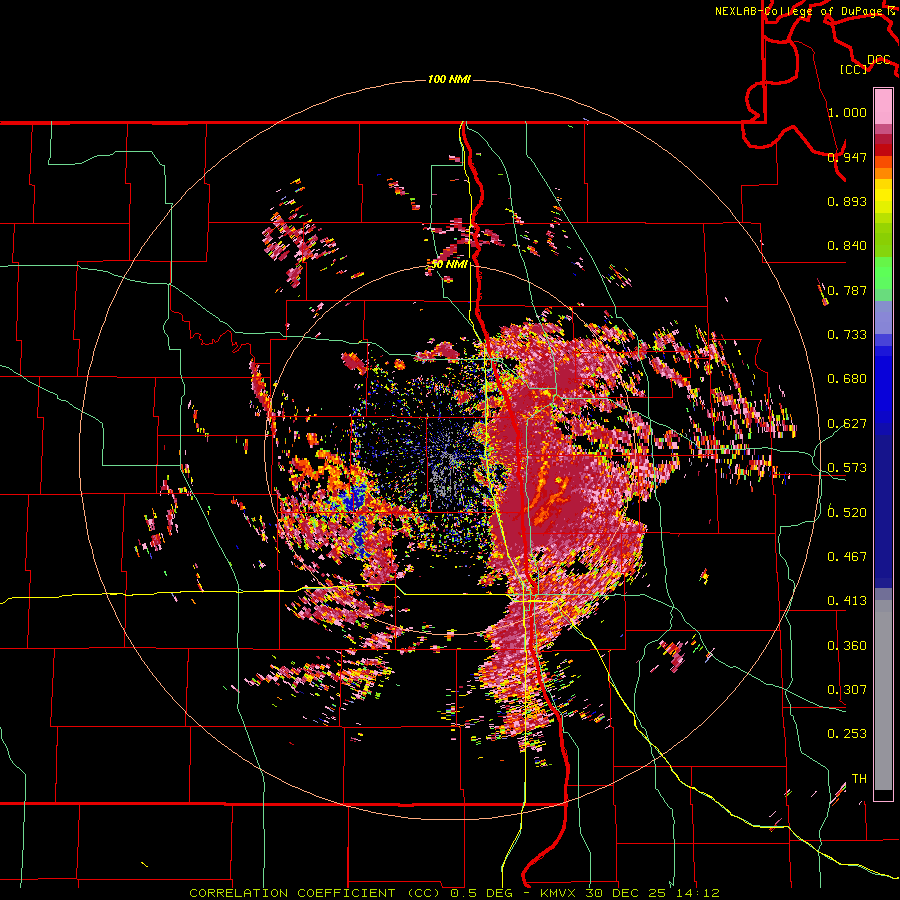The width and height of the screenshot is (900, 900).
Task: Click the pink top segment of color bar
Action: [883, 106]
